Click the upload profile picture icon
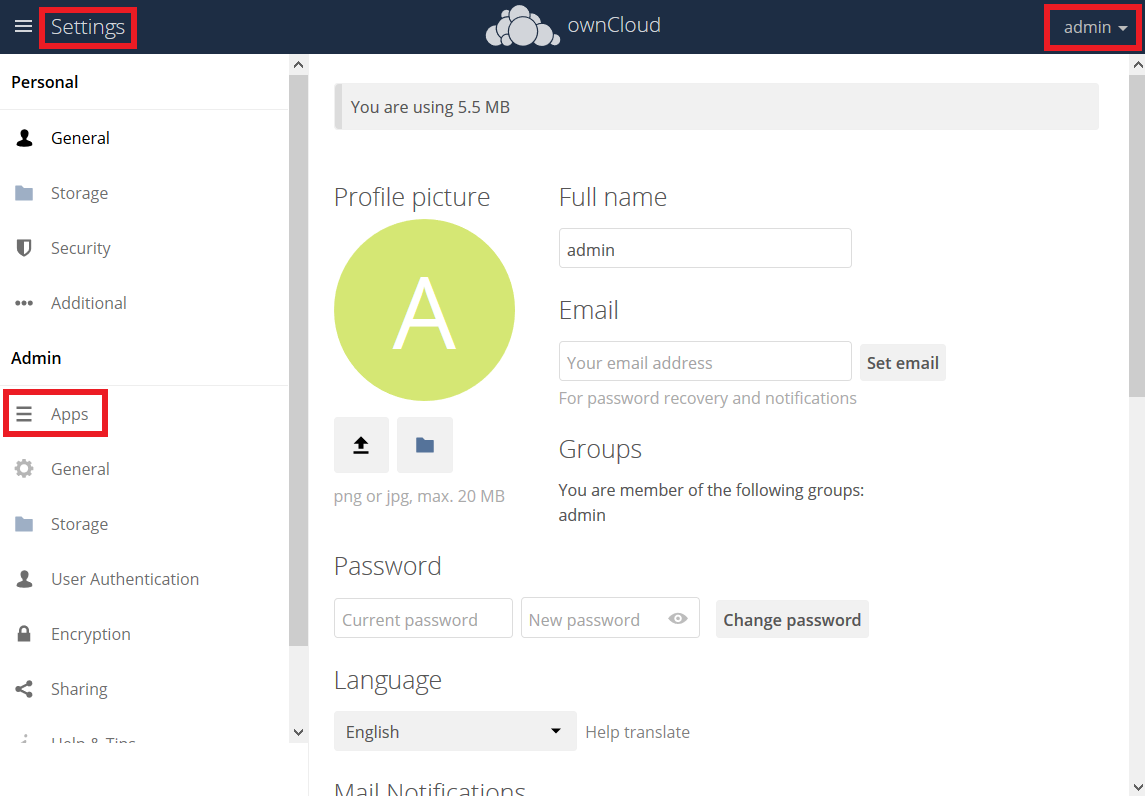1145x796 pixels. [x=361, y=445]
